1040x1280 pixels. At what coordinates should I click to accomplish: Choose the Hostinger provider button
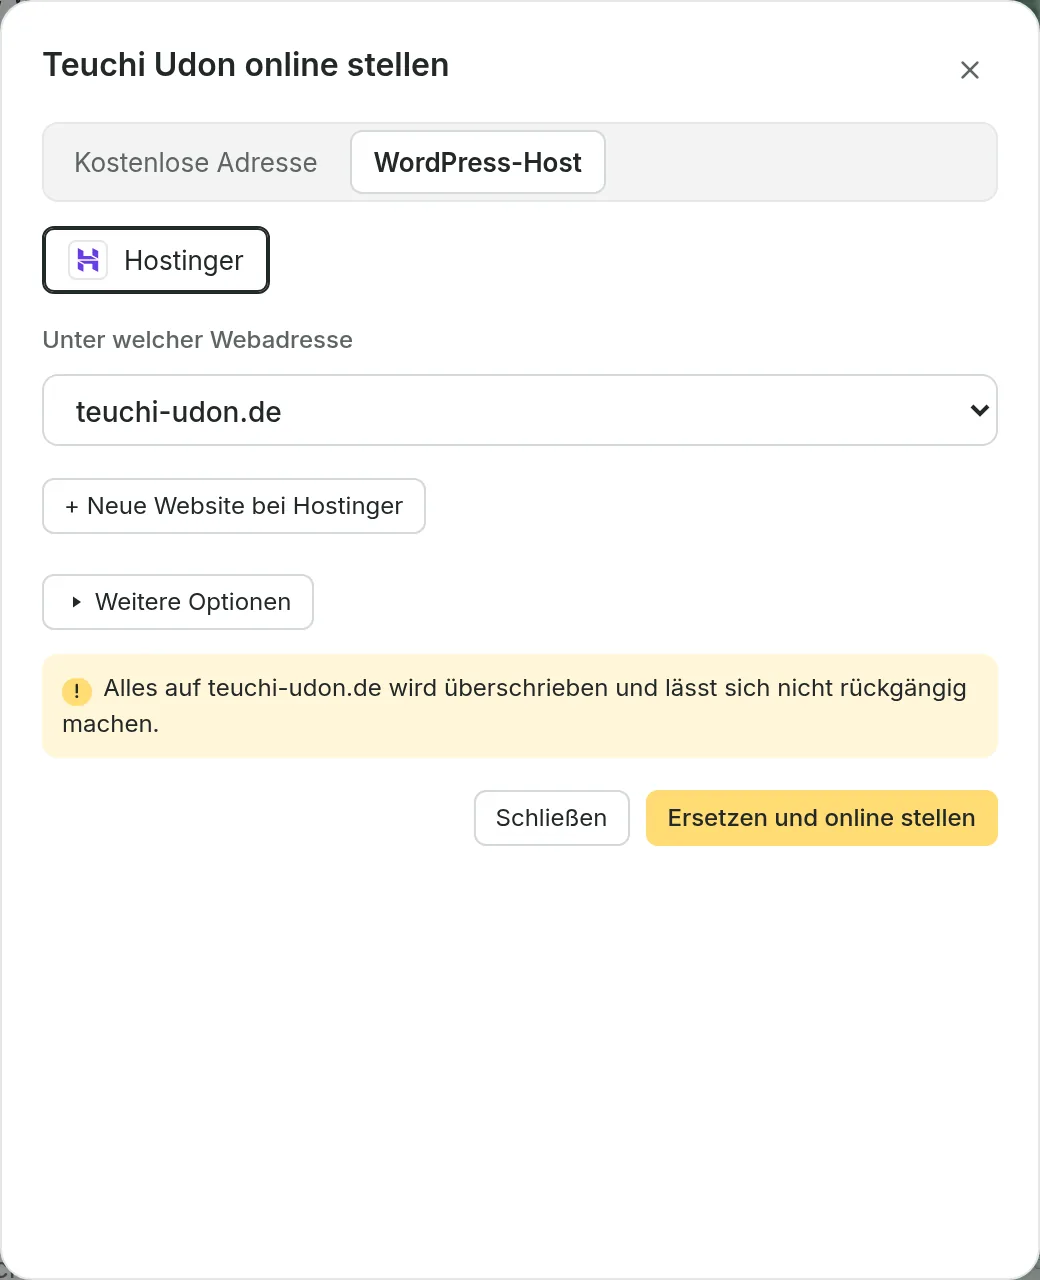156,260
